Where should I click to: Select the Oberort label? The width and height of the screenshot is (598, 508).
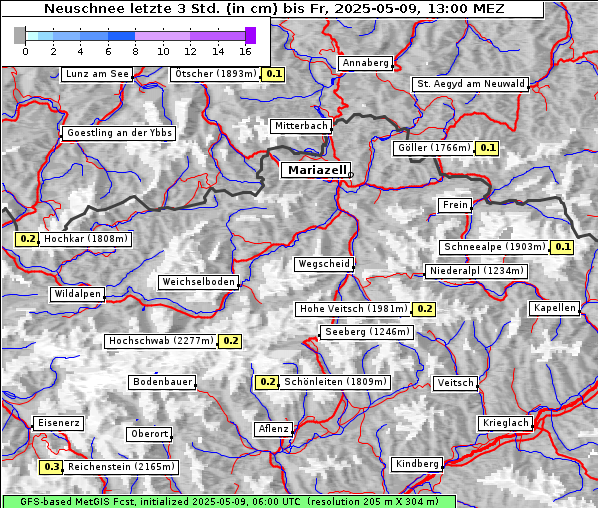149,434
